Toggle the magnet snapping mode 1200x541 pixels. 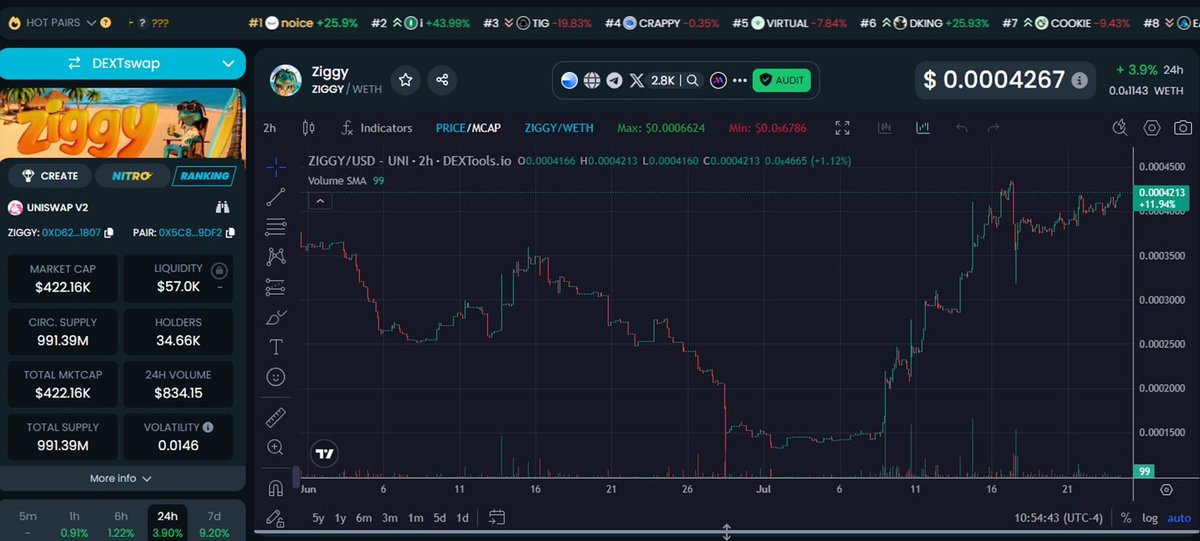point(276,488)
